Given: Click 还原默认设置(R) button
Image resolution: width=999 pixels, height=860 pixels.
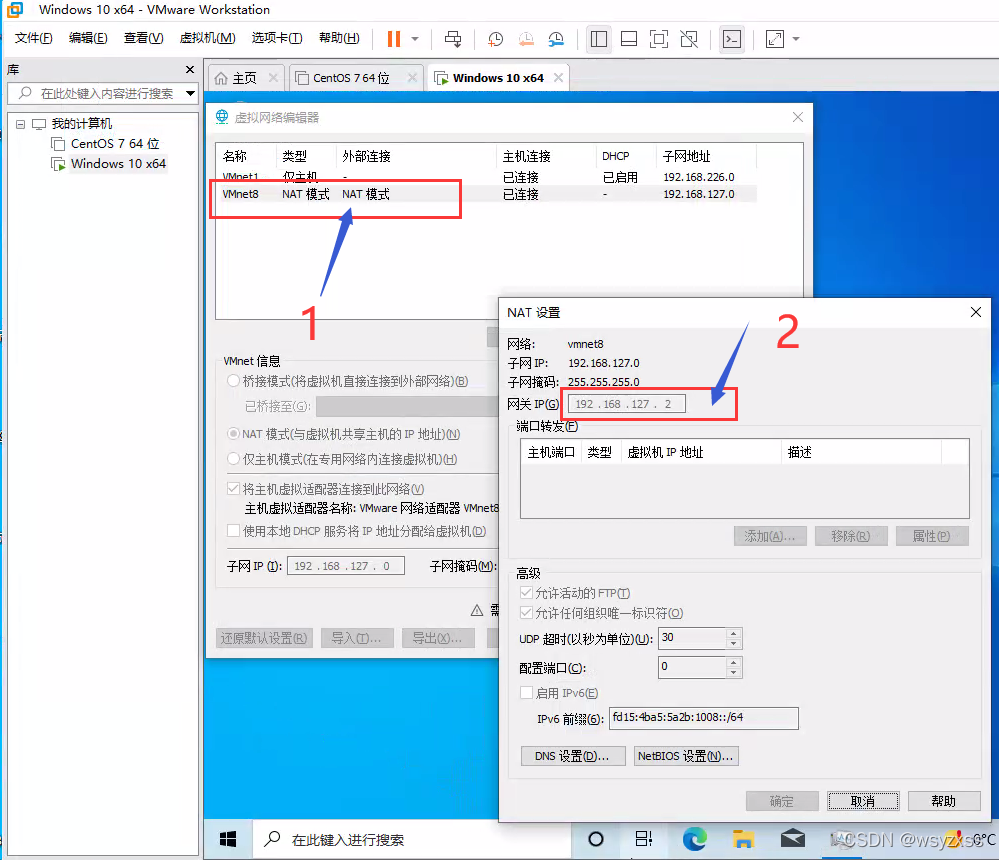Looking at the screenshot, I should [264, 638].
